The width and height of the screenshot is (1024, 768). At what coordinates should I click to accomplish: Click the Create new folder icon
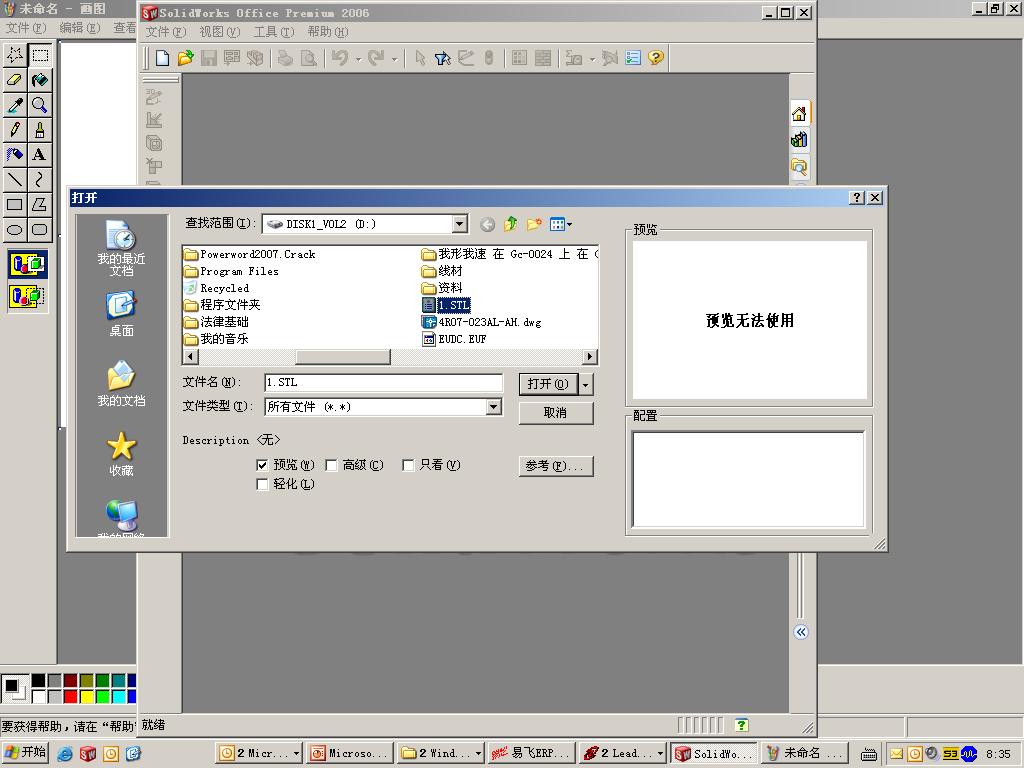[x=534, y=225]
